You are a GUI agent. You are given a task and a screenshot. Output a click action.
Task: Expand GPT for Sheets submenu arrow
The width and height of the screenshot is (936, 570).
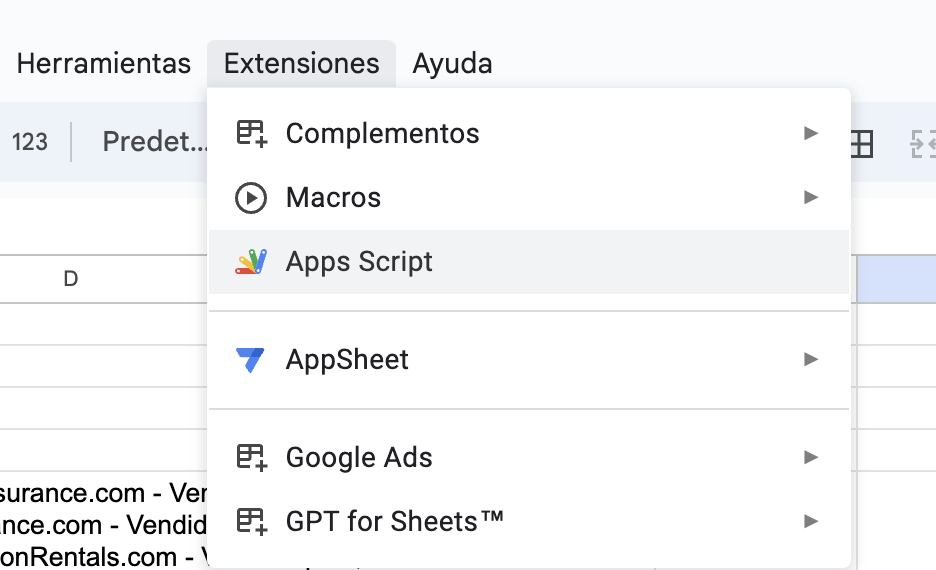(x=811, y=522)
